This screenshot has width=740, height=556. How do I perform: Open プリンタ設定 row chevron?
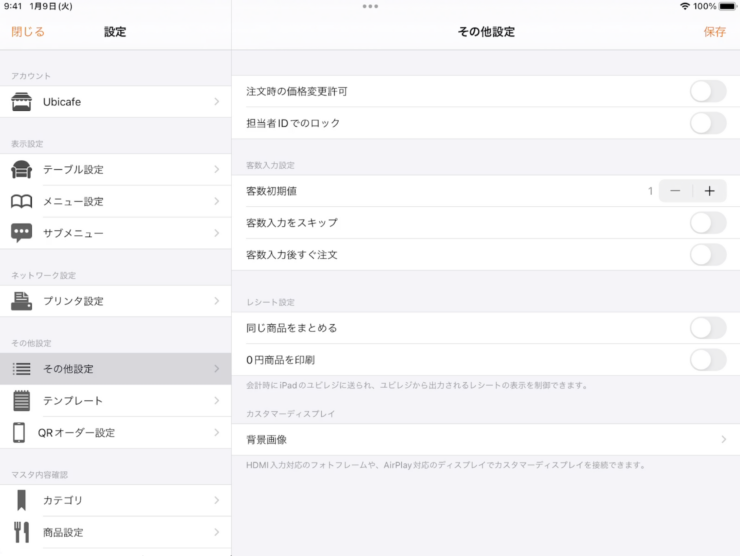click(x=217, y=301)
